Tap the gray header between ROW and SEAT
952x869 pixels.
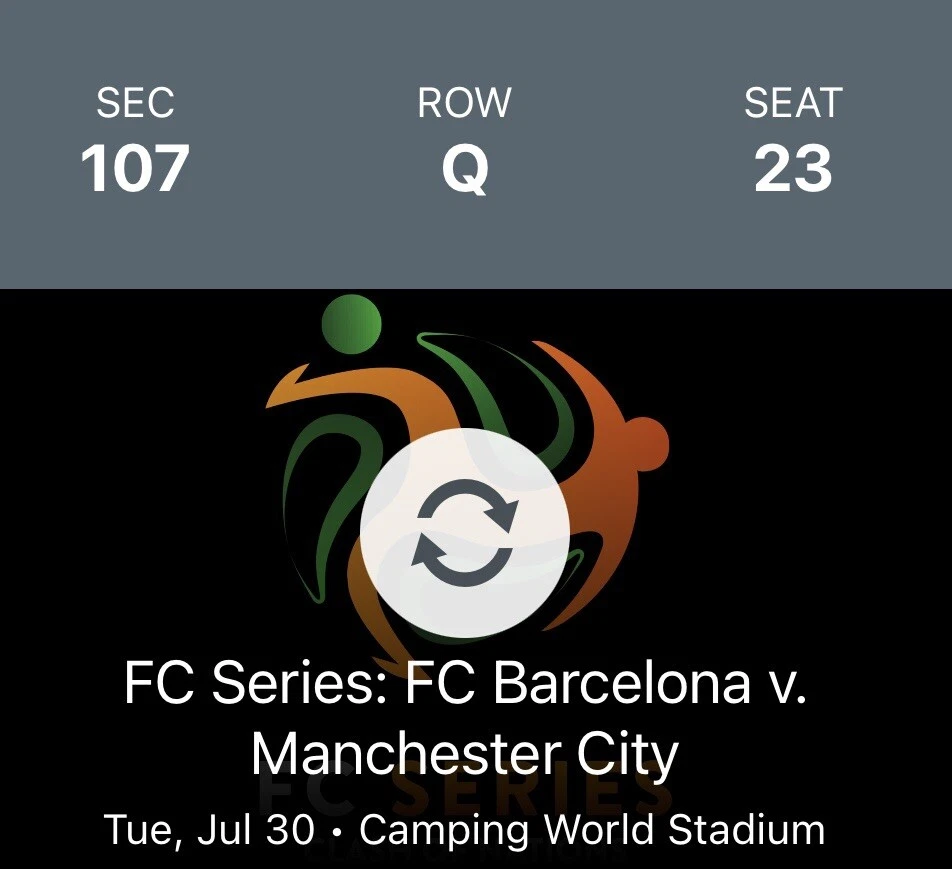630,140
